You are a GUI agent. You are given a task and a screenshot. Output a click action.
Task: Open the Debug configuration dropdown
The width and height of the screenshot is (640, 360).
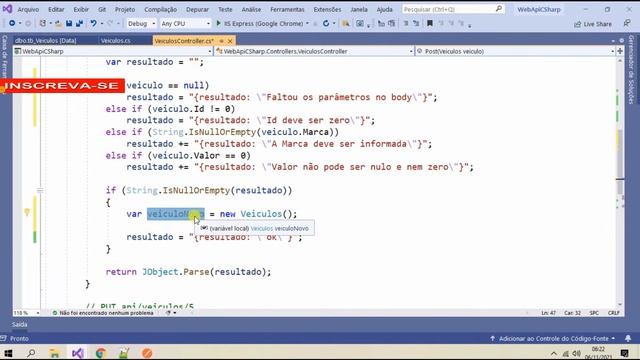[x=141, y=24]
